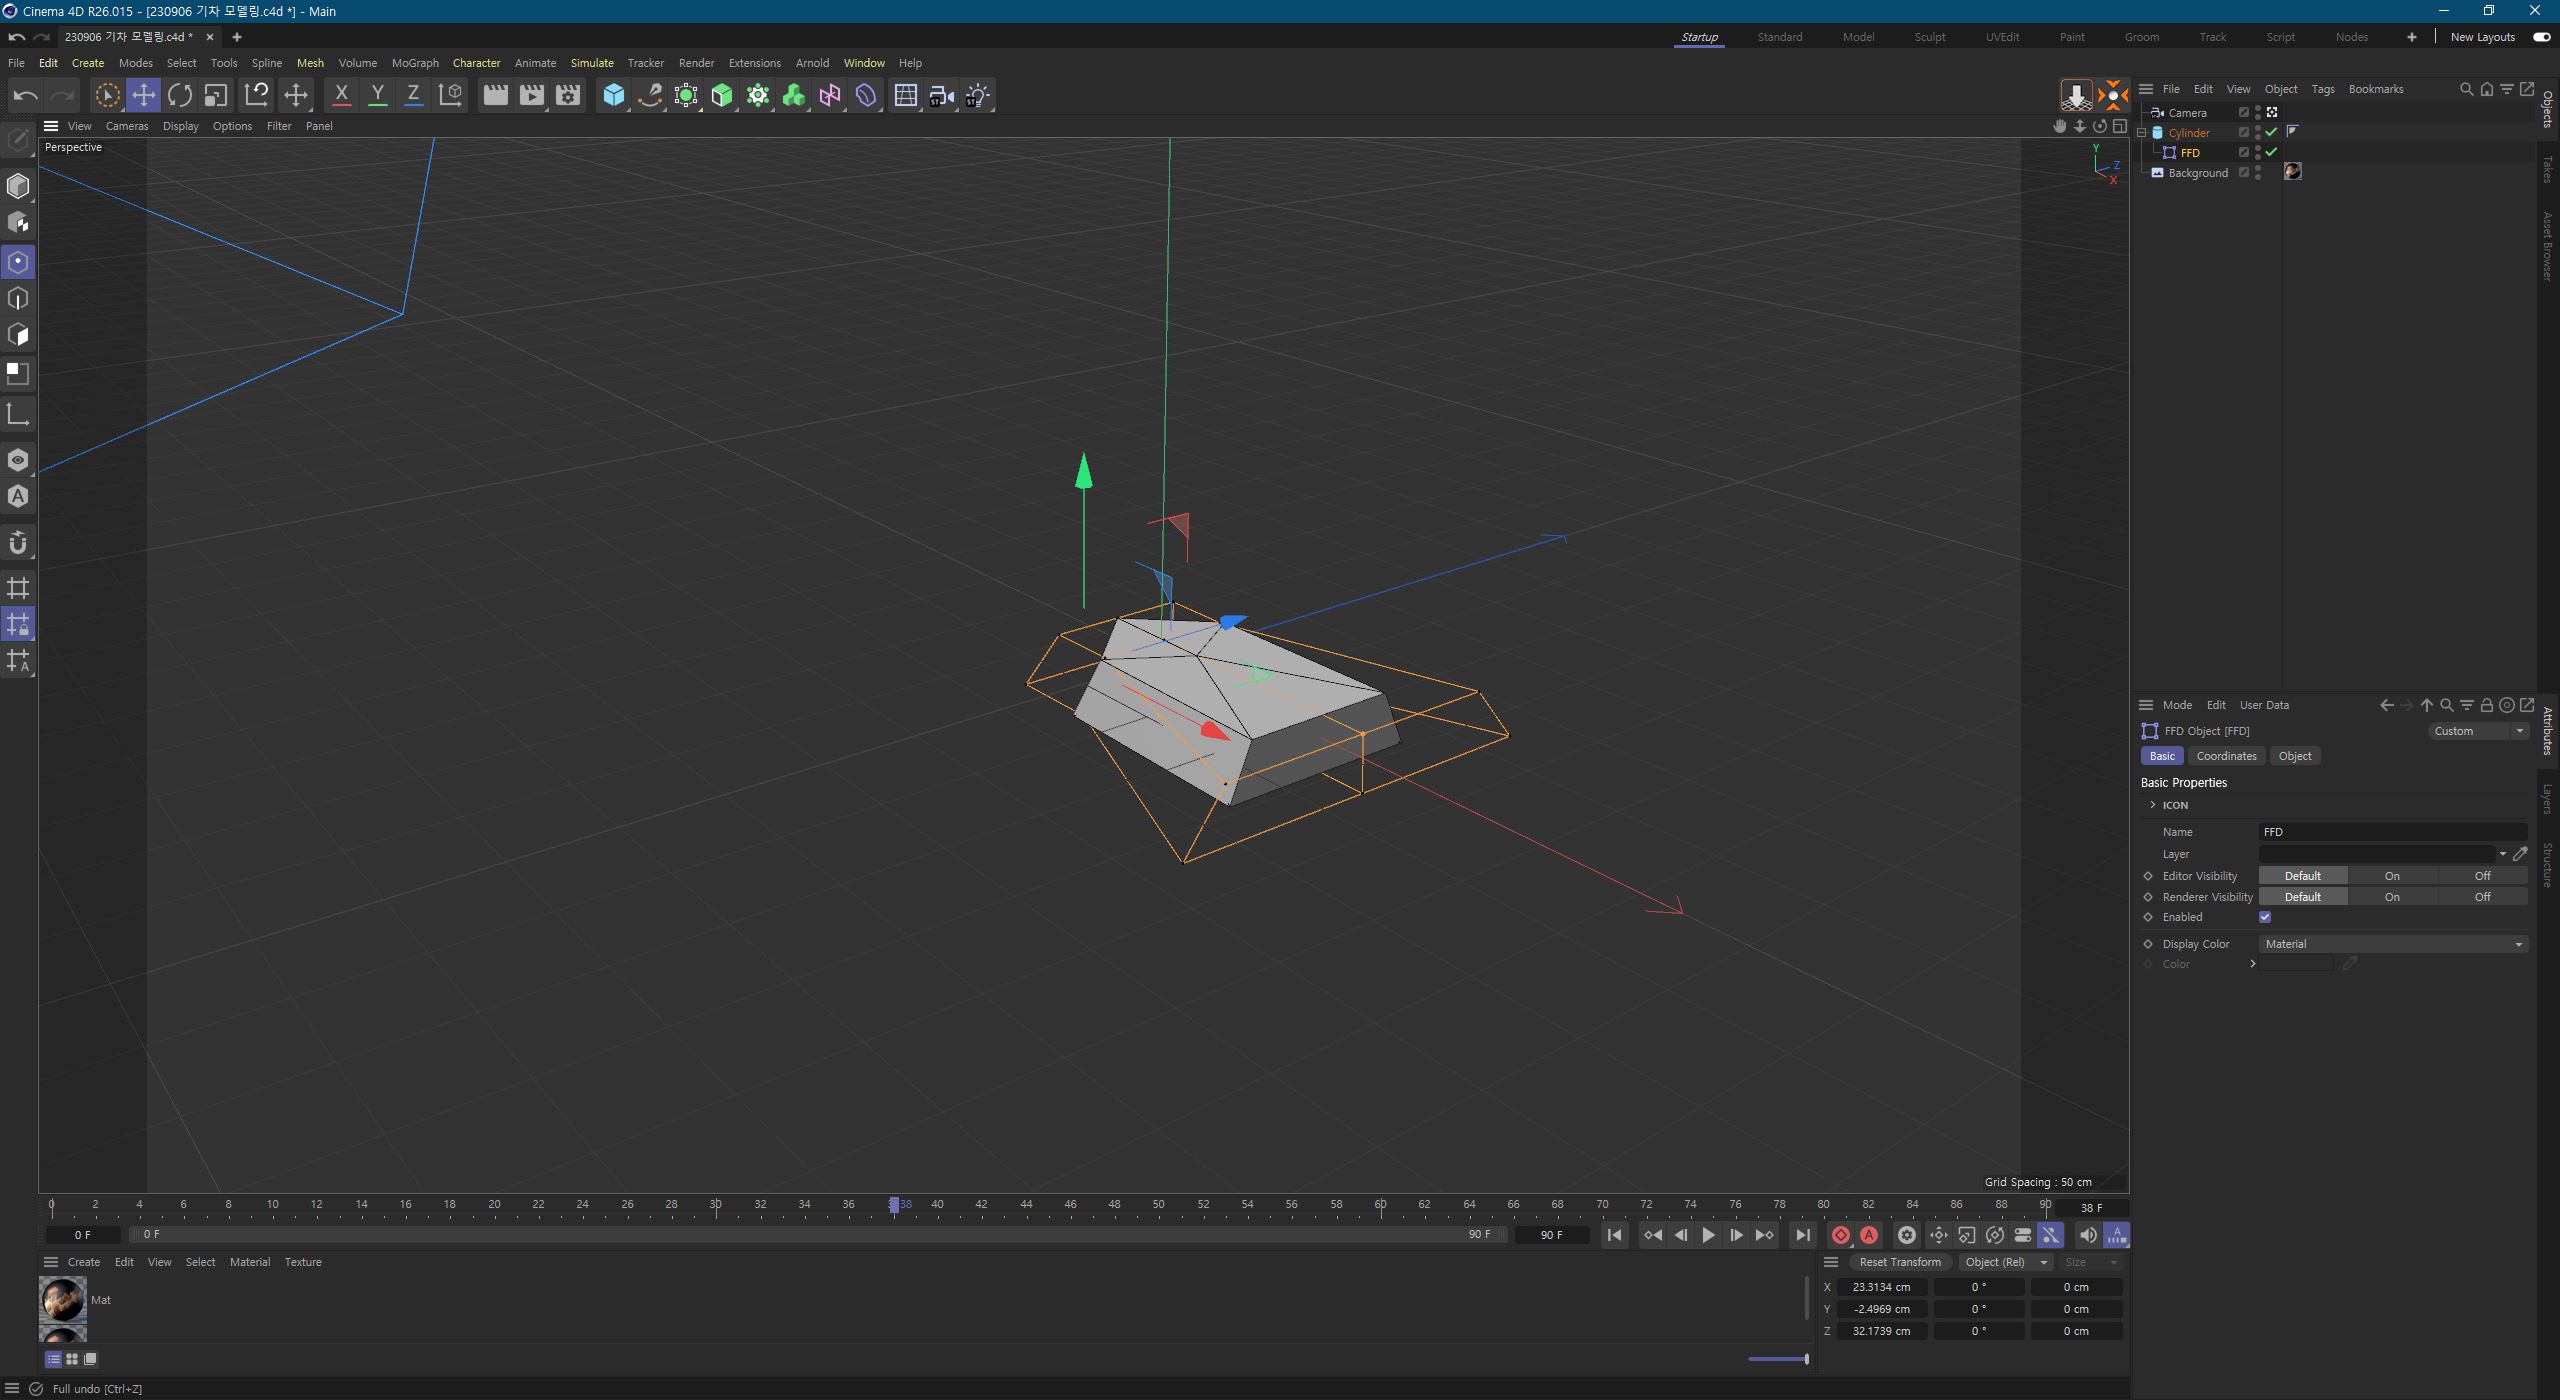Open viewport Cameras menu

pos(127,126)
